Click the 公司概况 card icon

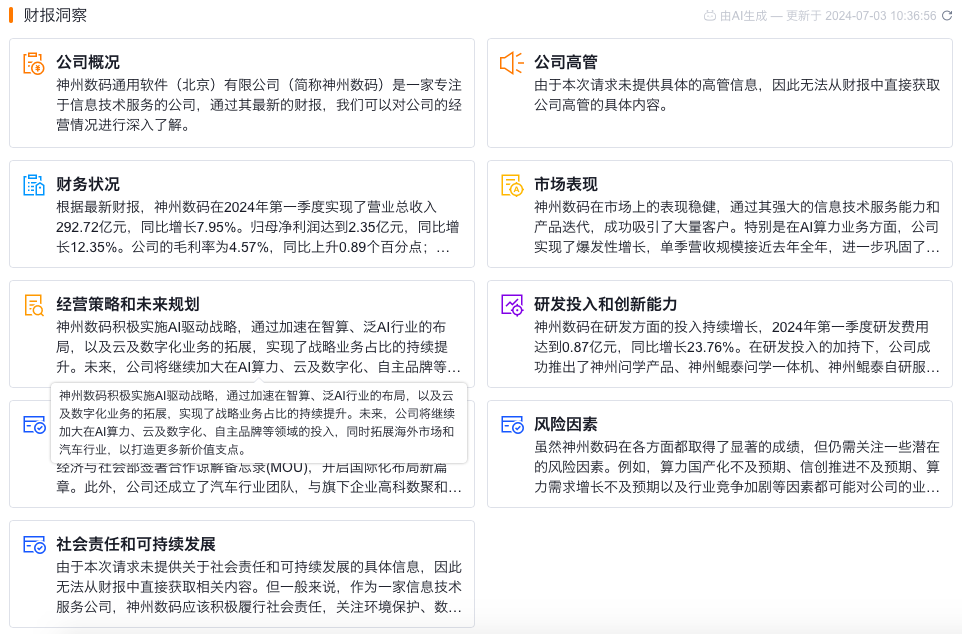tap(34, 63)
